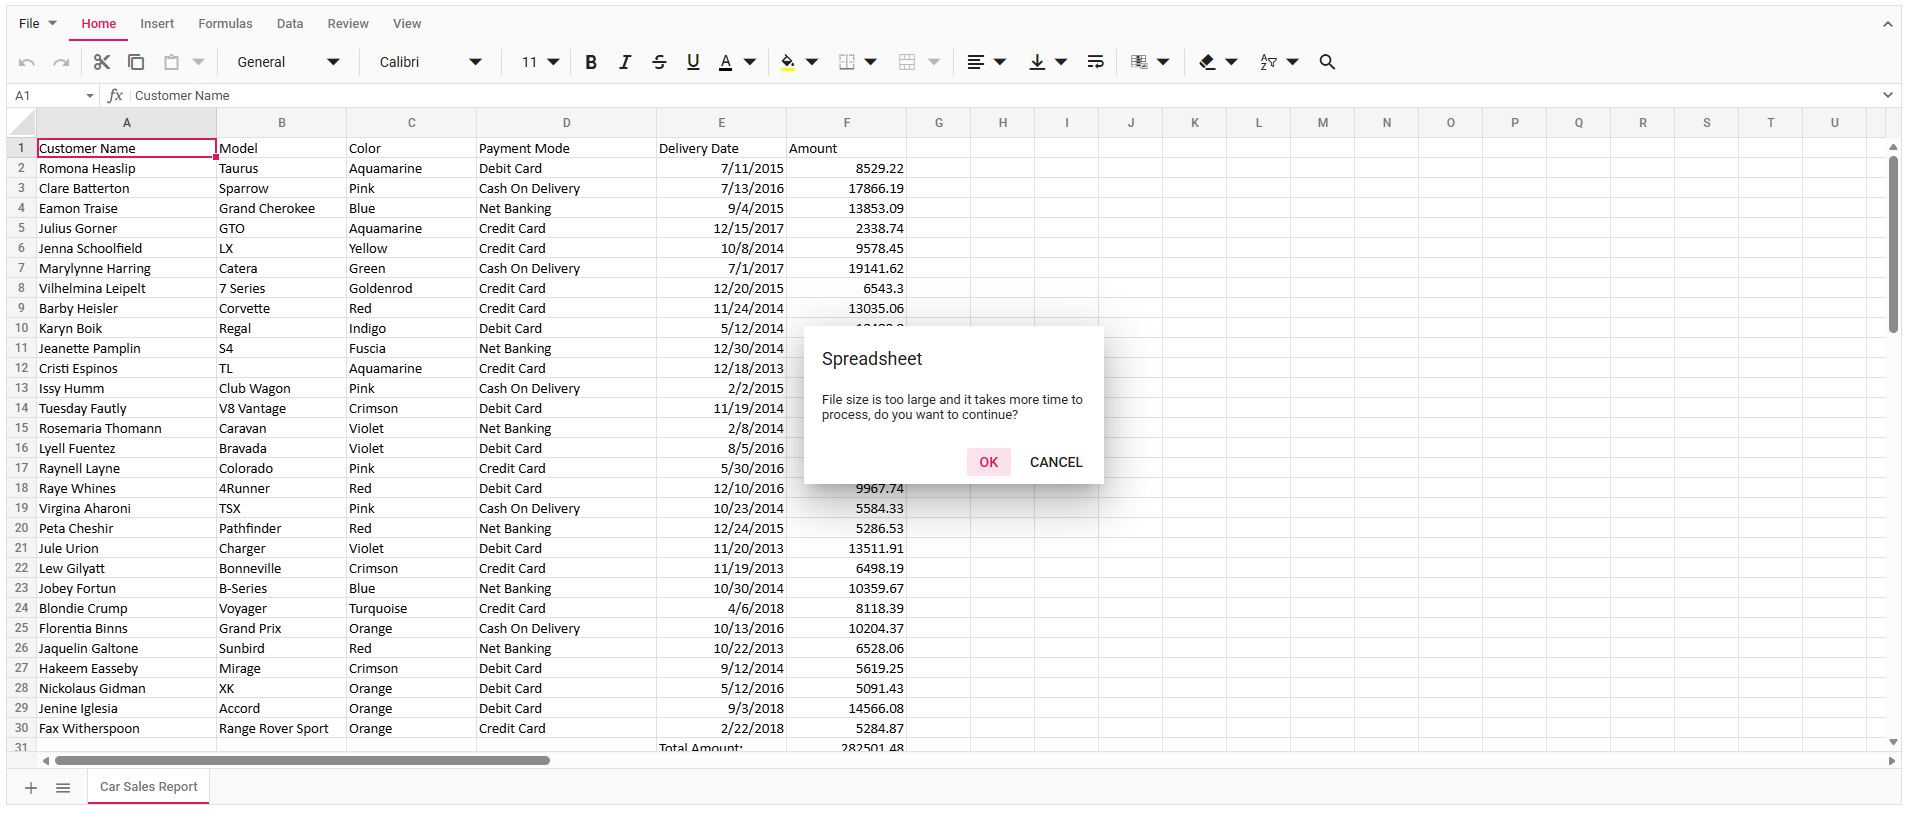
Task: Expand the formula bar chevron
Action: 1888,95
